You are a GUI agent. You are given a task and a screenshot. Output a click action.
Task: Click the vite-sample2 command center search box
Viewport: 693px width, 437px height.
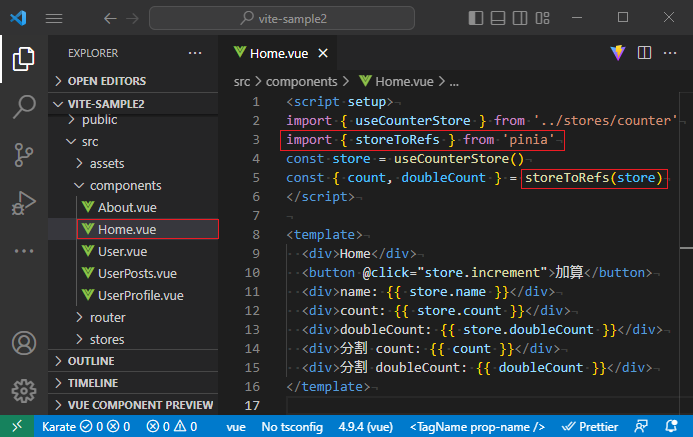click(x=282, y=18)
